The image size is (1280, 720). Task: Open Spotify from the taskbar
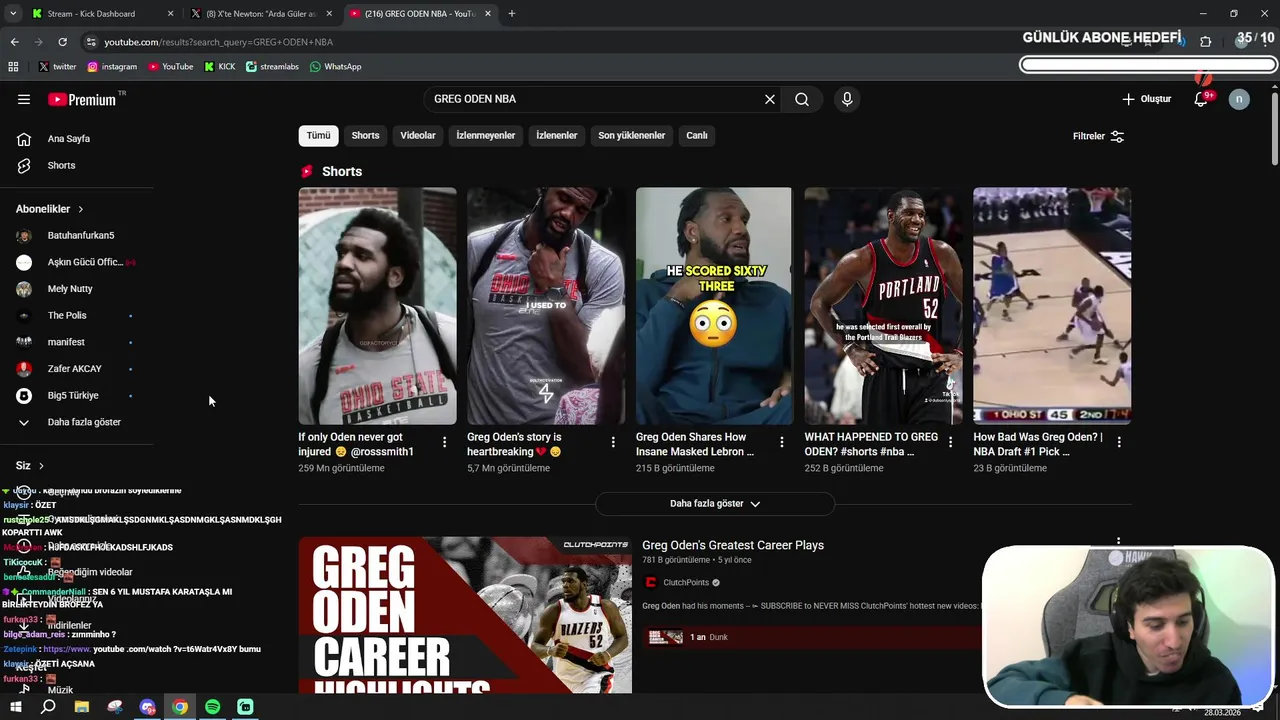pos(212,707)
